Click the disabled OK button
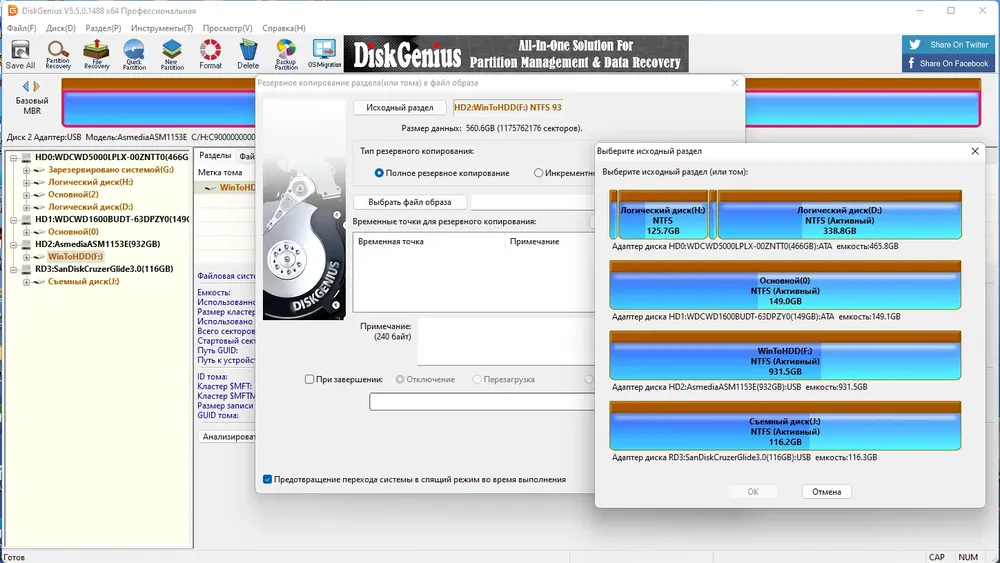The width and height of the screenshot is (1000, 563). tap(753, 492)
